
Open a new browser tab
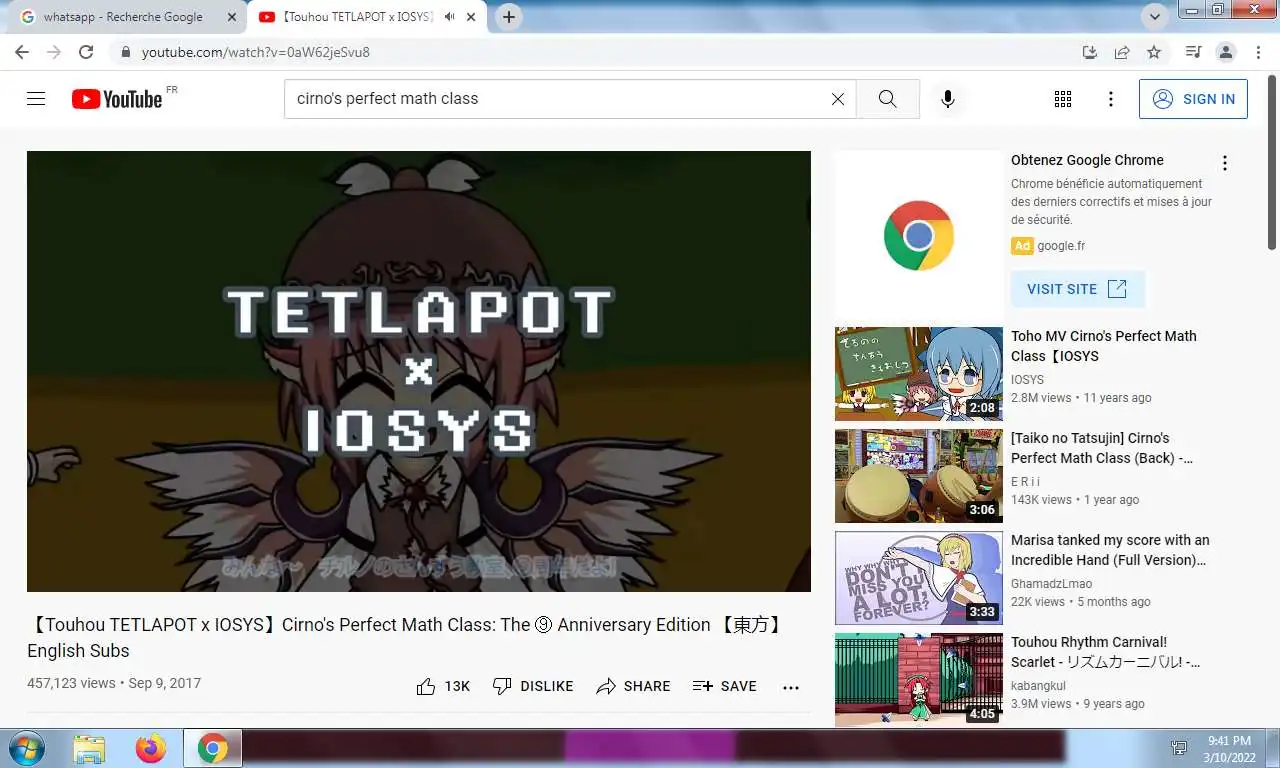509,17
